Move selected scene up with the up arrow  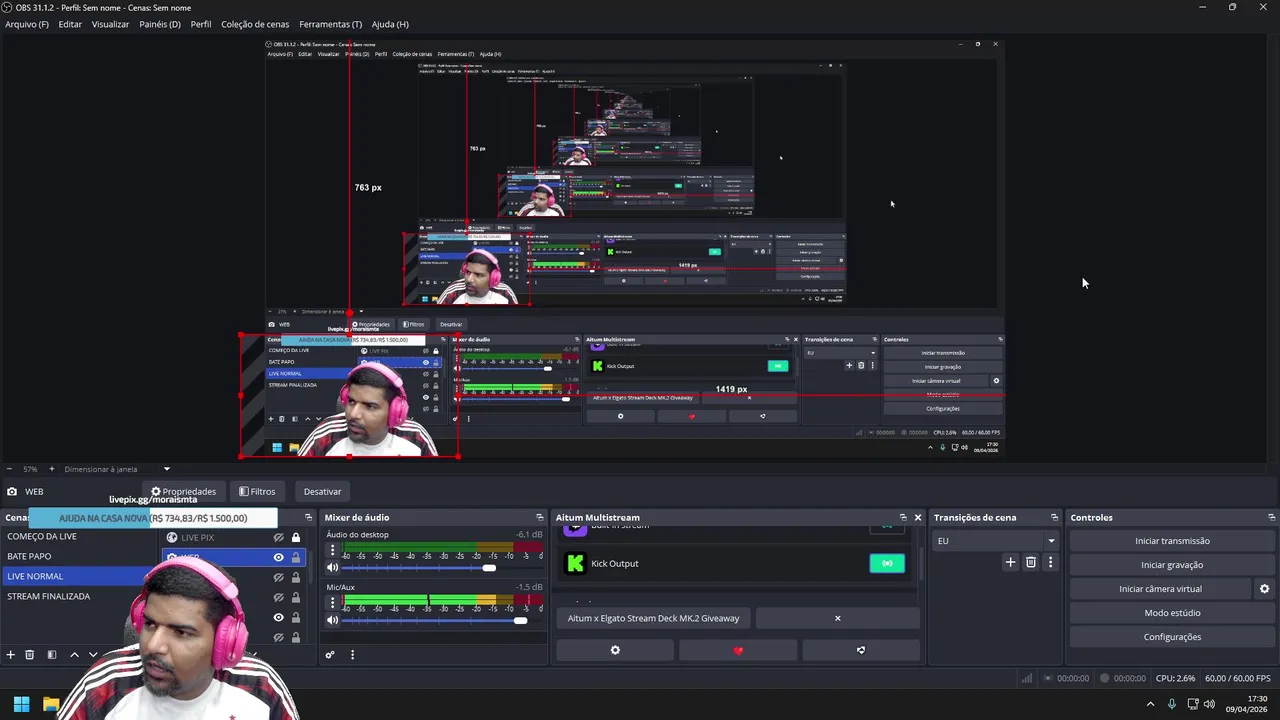74,654
